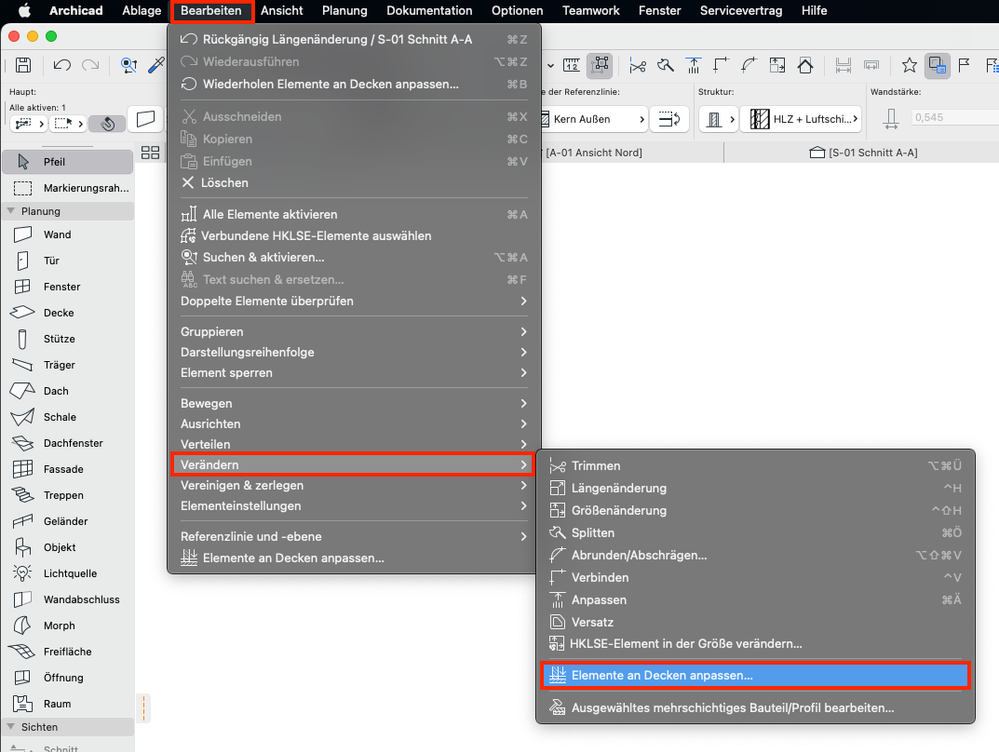Select the Öffnung opening tool
Viewport: 999px width, 752px height.
pyautogui.click(x=68, y=678)
